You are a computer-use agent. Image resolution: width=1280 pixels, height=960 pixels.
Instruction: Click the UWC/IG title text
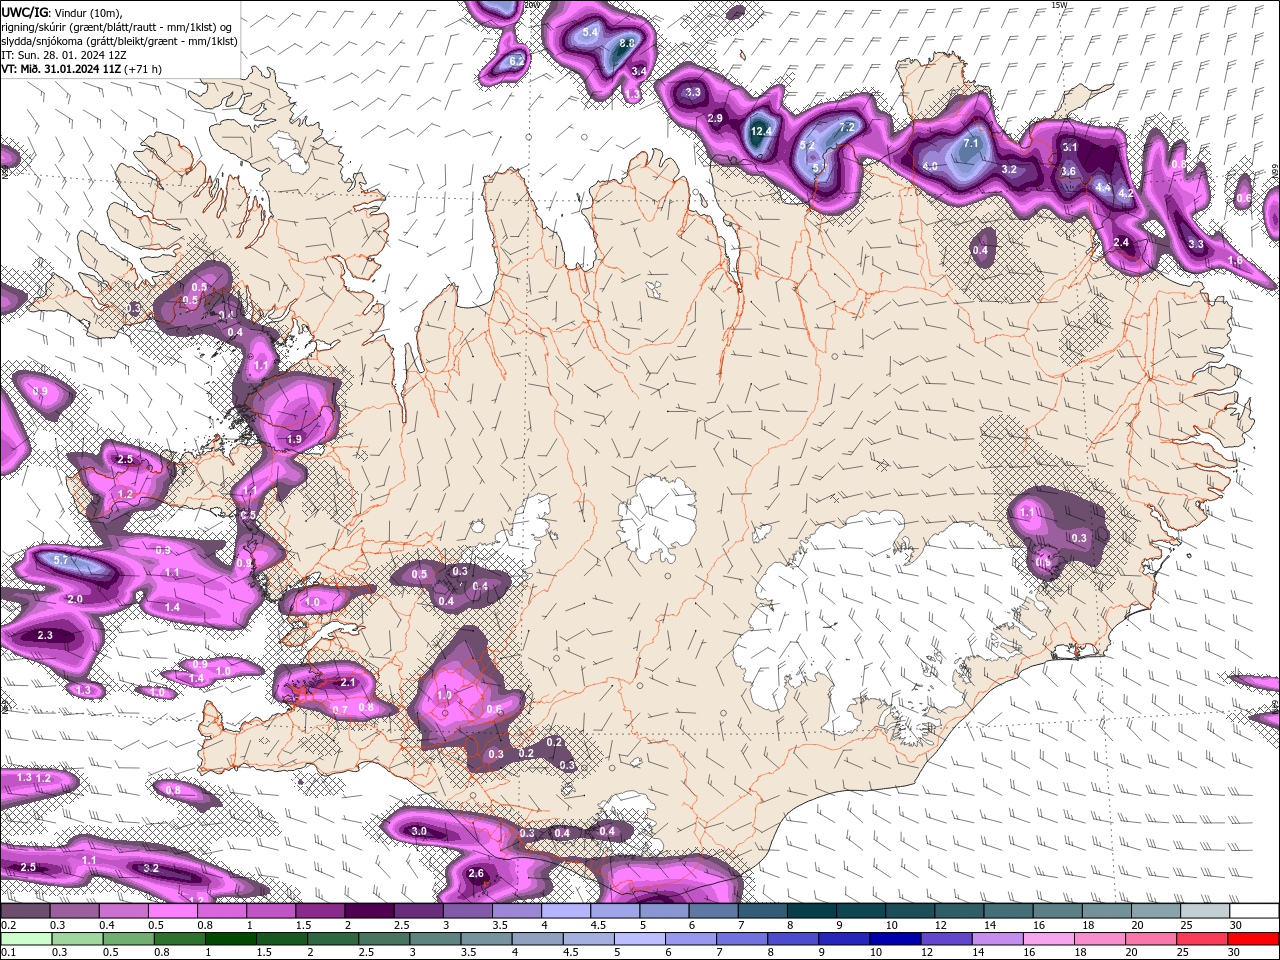point(24,12)
